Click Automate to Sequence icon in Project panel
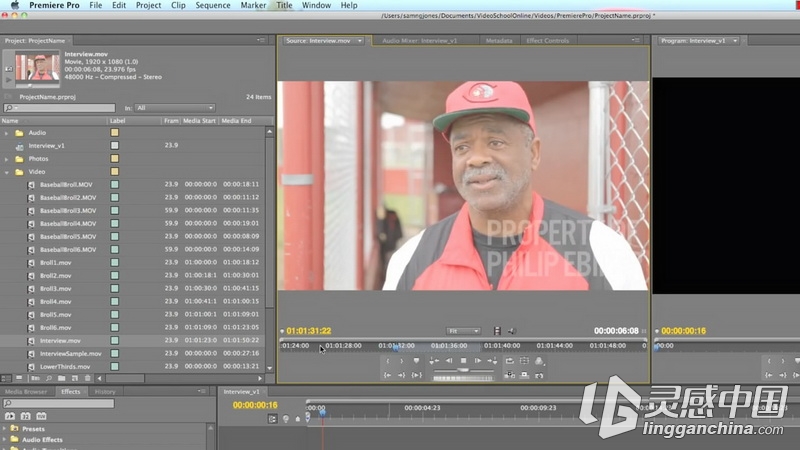 [35, 378]
